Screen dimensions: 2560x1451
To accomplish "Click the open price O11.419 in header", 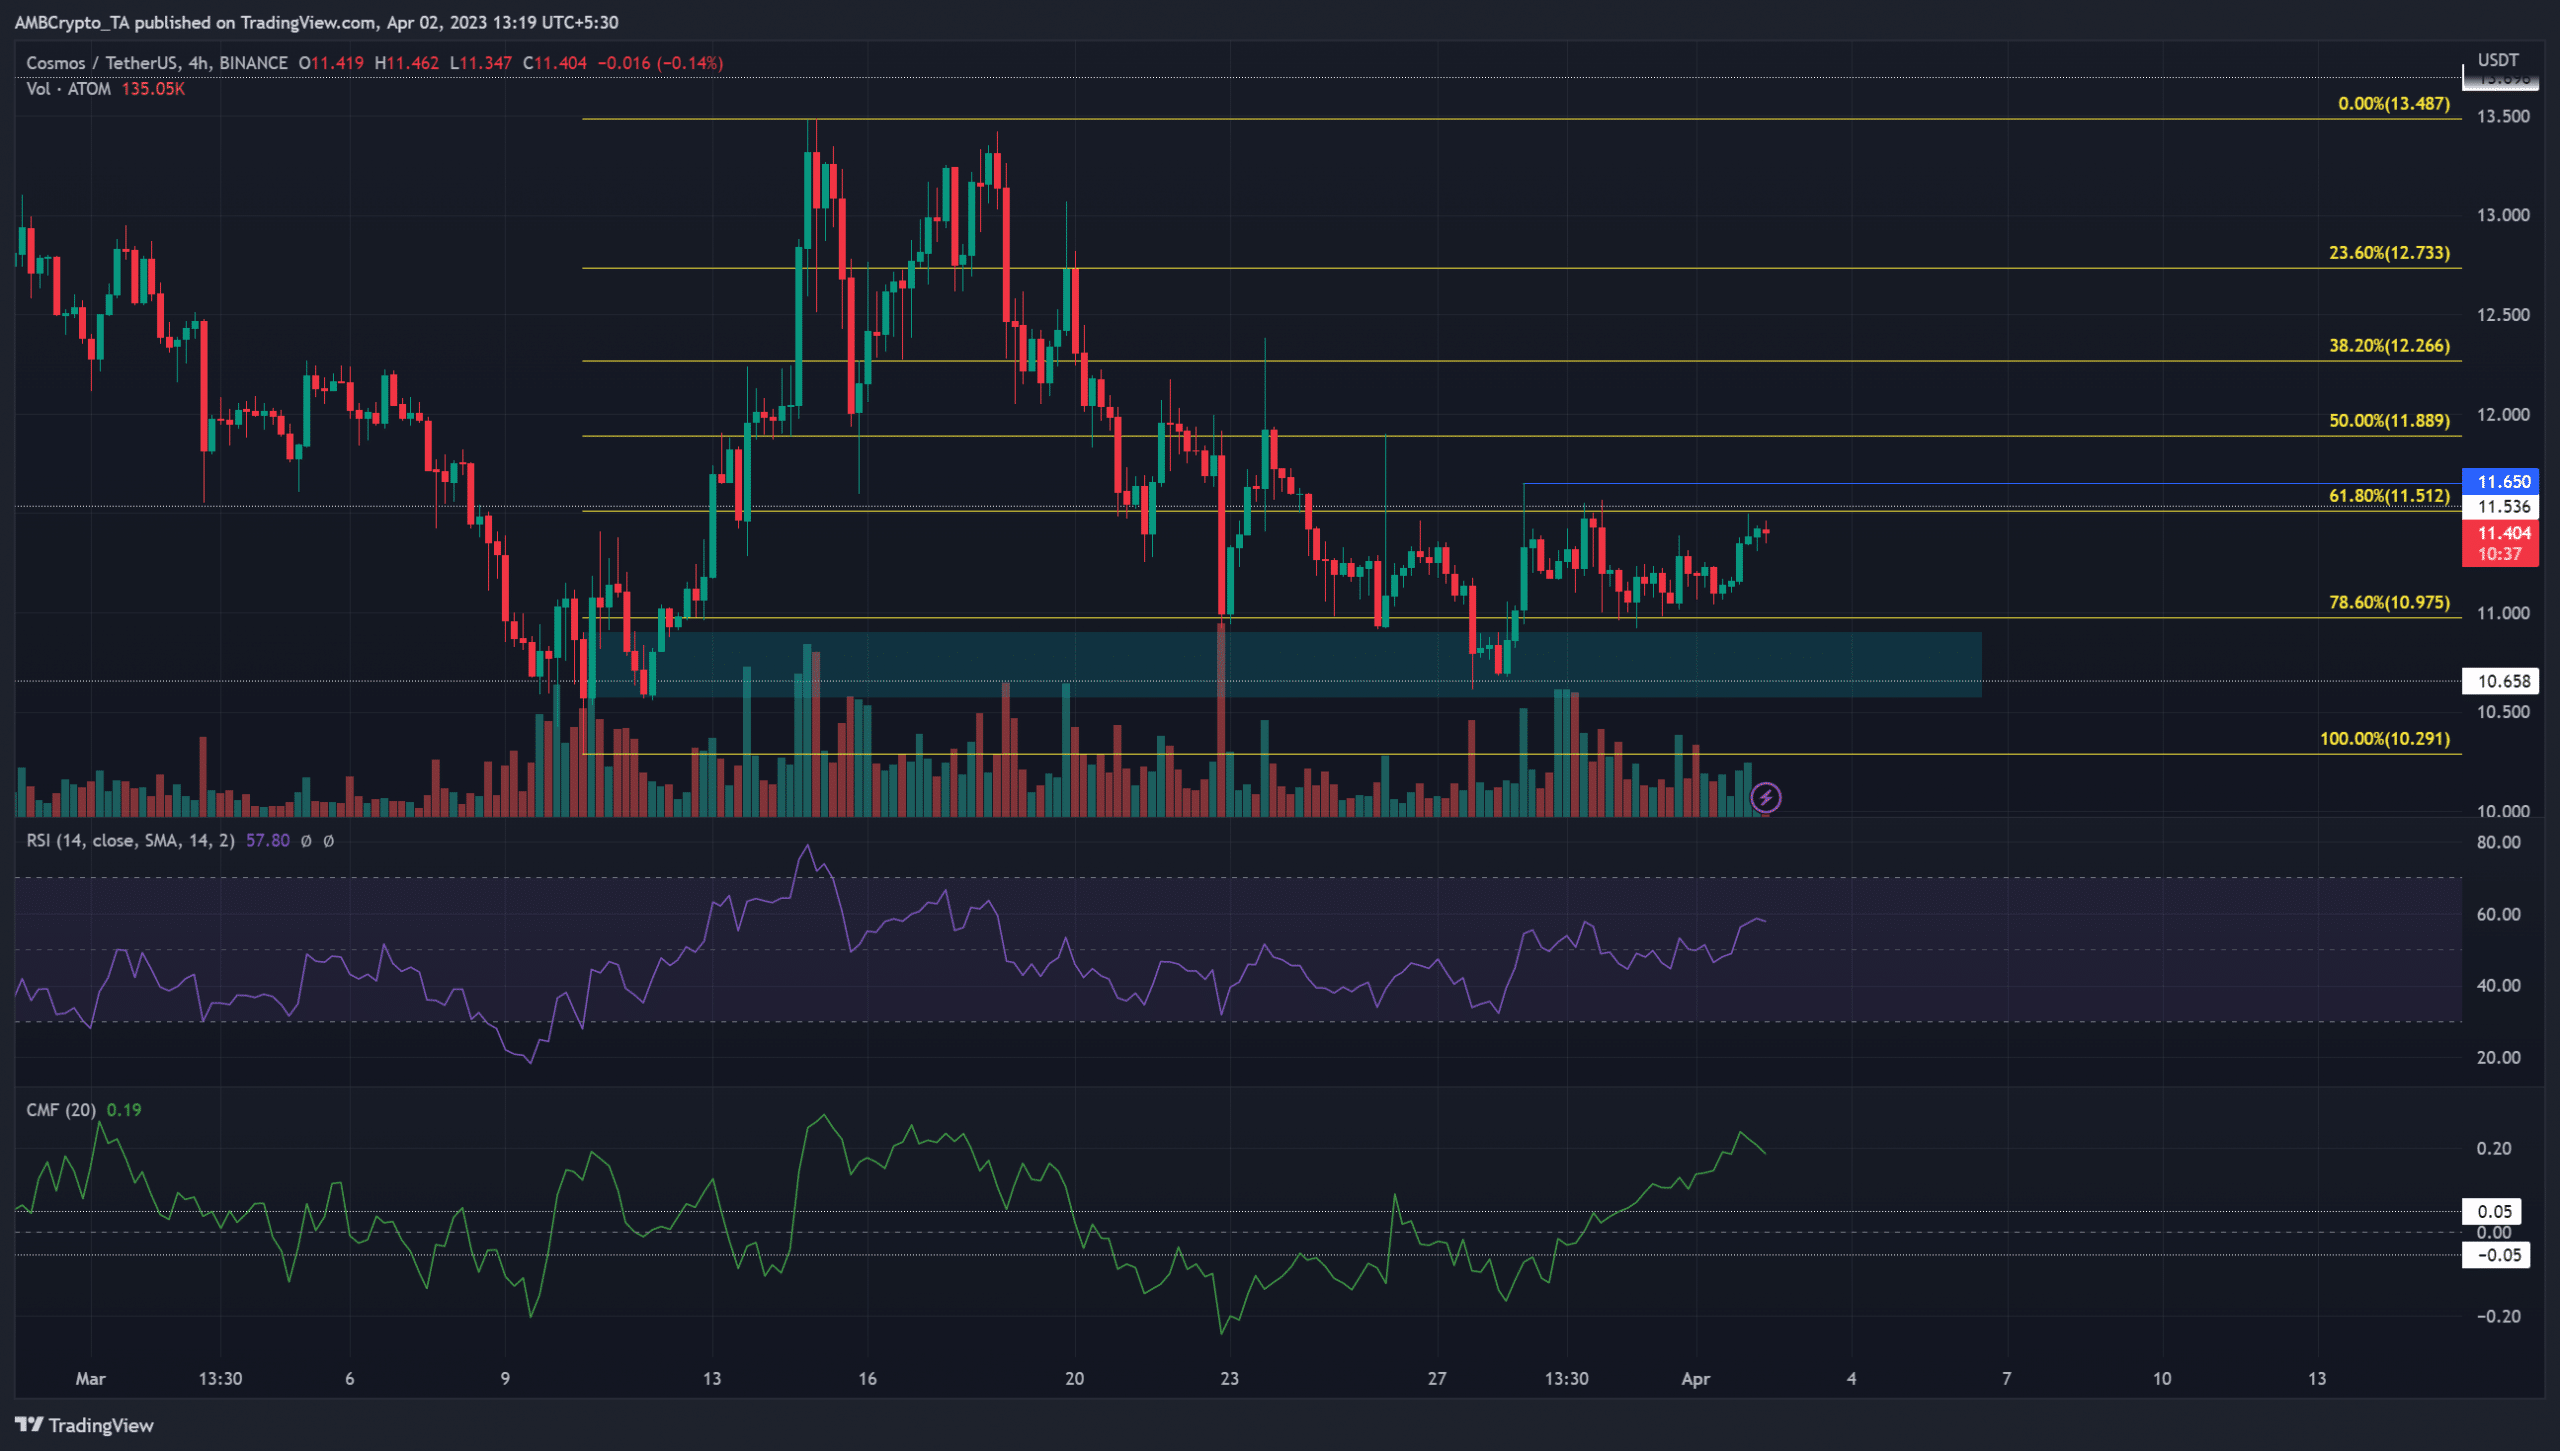I will click(x=331, y=63).
